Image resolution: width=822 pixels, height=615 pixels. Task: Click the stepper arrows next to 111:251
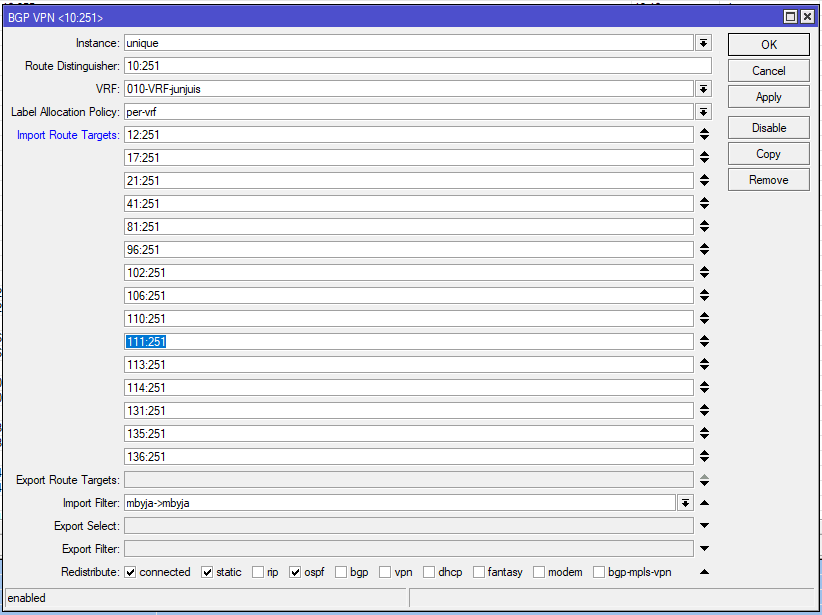(x=704, y=342)
